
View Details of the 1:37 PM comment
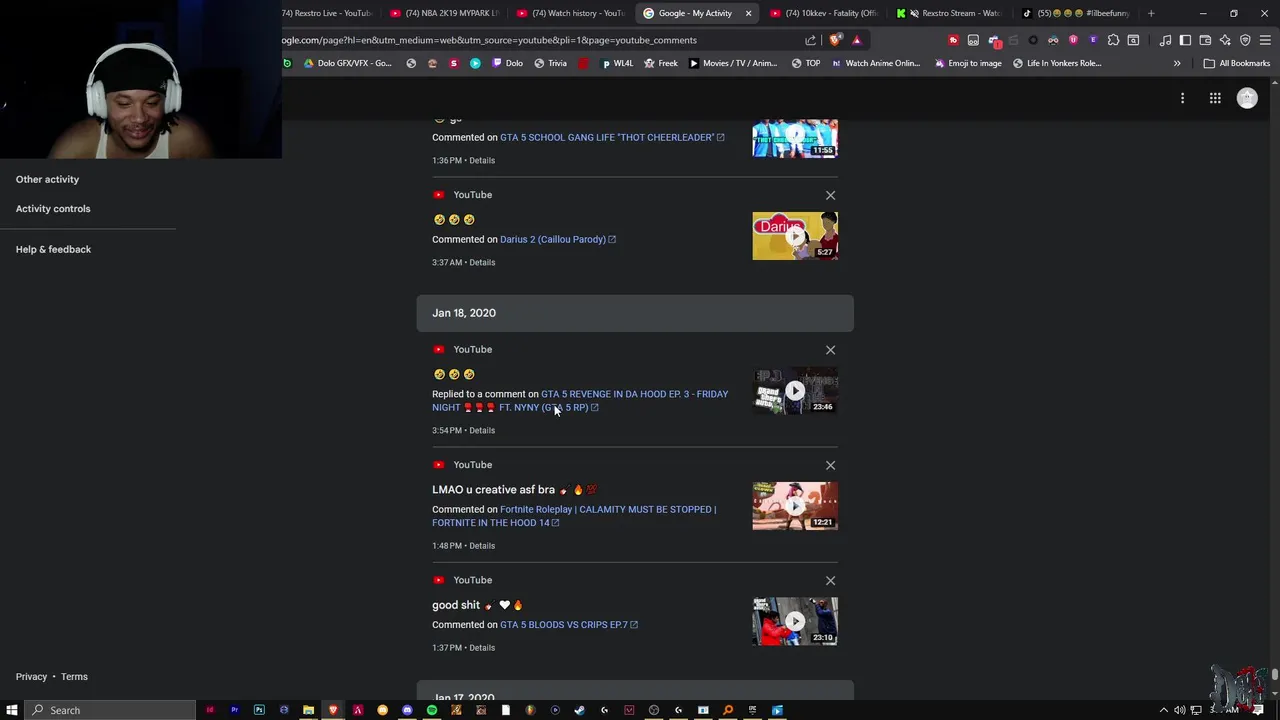click(x=482, y=648)
